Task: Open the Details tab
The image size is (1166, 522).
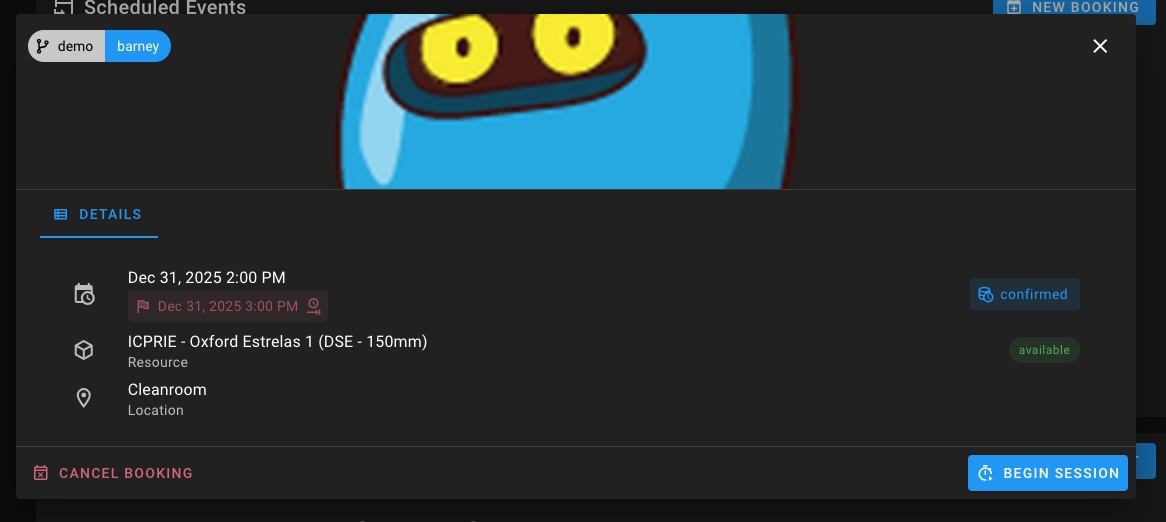Action: (98, 214)
